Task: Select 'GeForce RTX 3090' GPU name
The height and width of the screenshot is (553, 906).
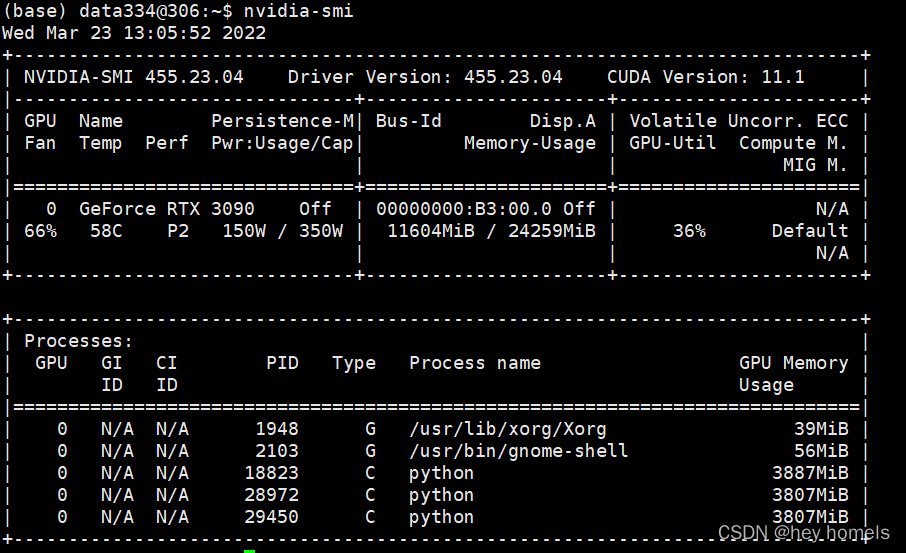Action: [166, 209]
